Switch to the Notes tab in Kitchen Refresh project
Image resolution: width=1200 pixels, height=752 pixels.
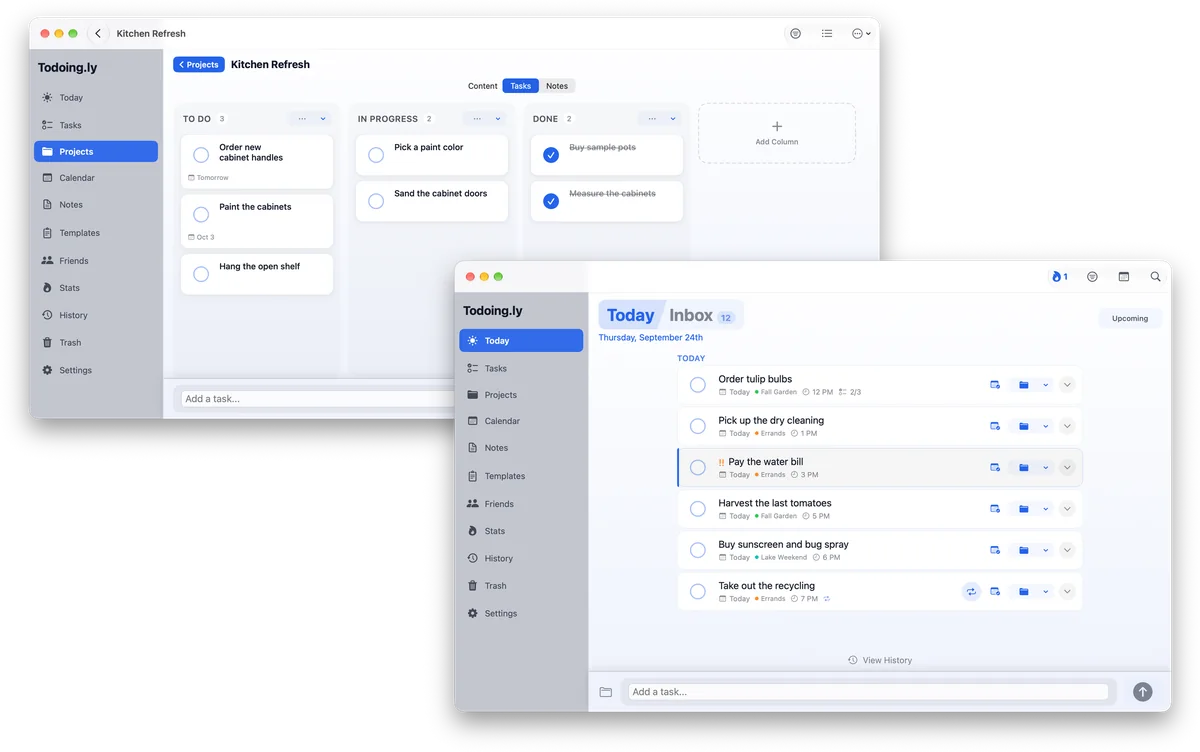point(557,86)
